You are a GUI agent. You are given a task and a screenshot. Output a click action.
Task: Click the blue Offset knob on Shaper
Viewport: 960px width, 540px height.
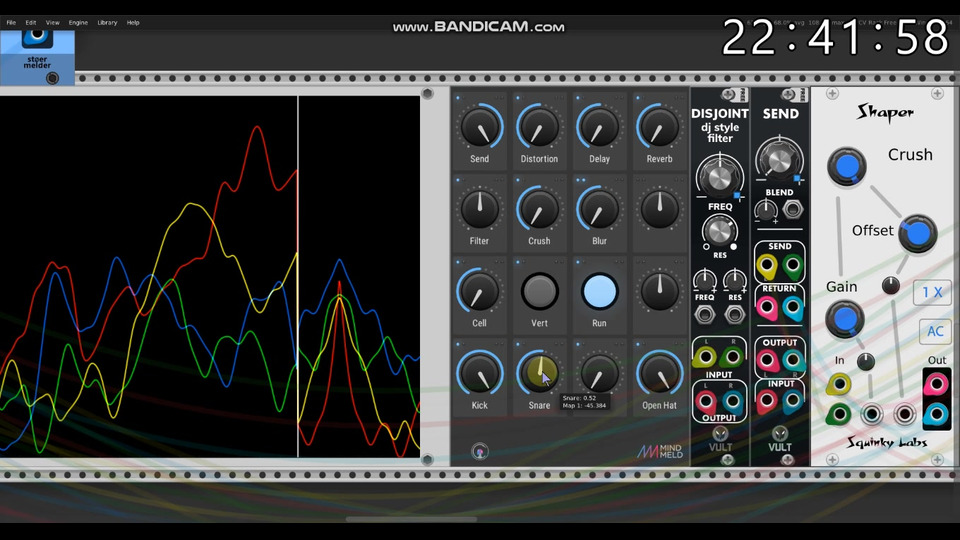[x=917, y=233]
